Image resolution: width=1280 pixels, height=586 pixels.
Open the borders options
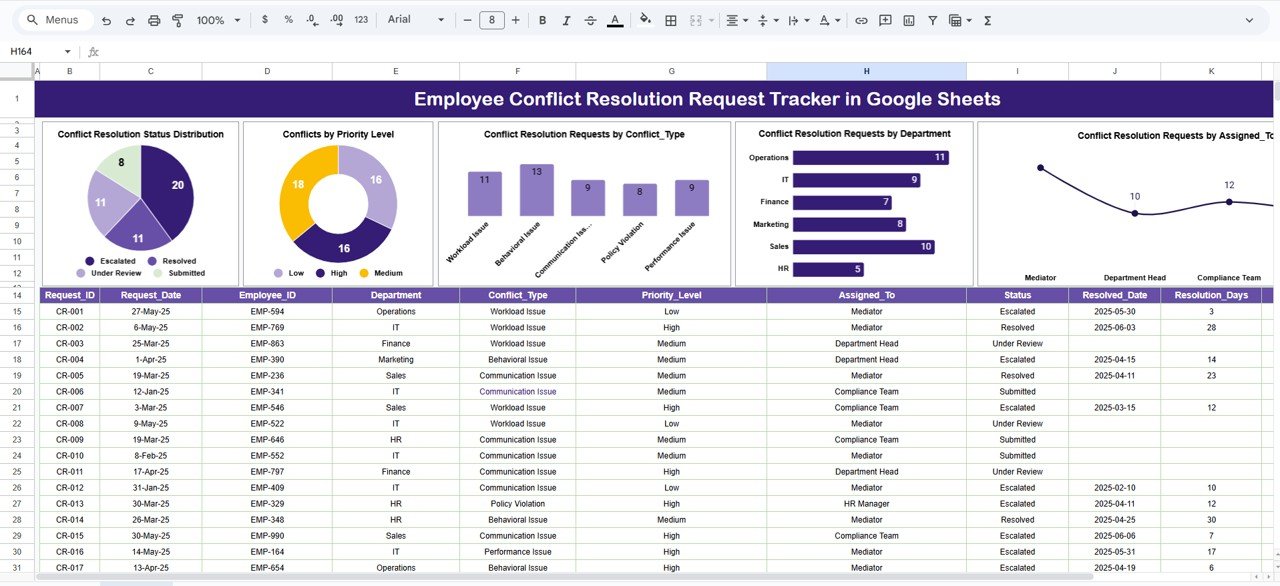tap(670, 20)
